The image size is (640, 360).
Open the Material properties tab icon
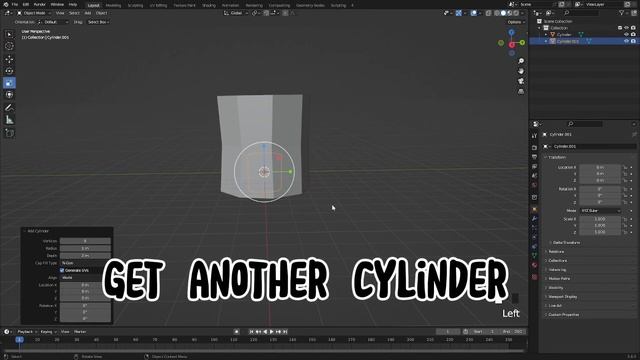[x=534, y=265]
